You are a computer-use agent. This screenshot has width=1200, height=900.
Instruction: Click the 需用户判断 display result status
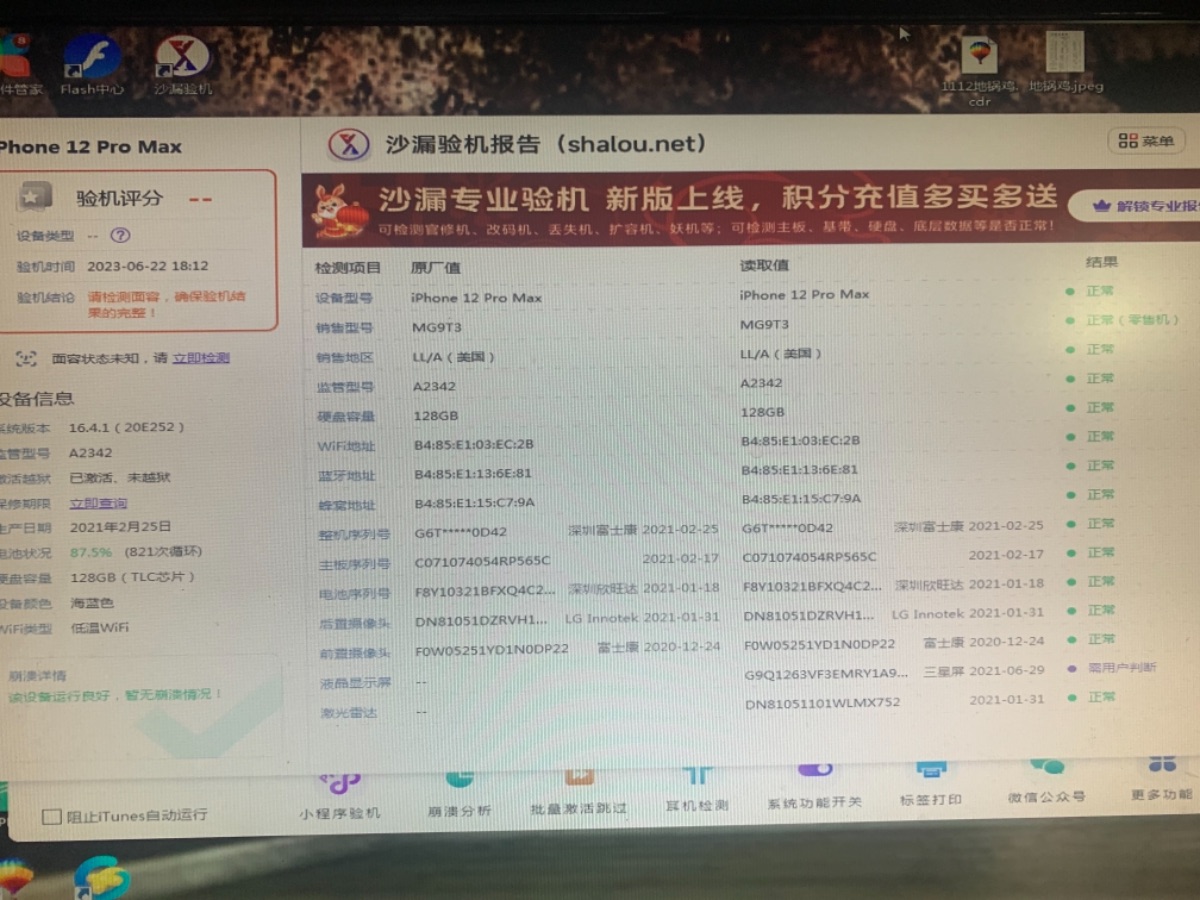click(x=1122, y=667)
